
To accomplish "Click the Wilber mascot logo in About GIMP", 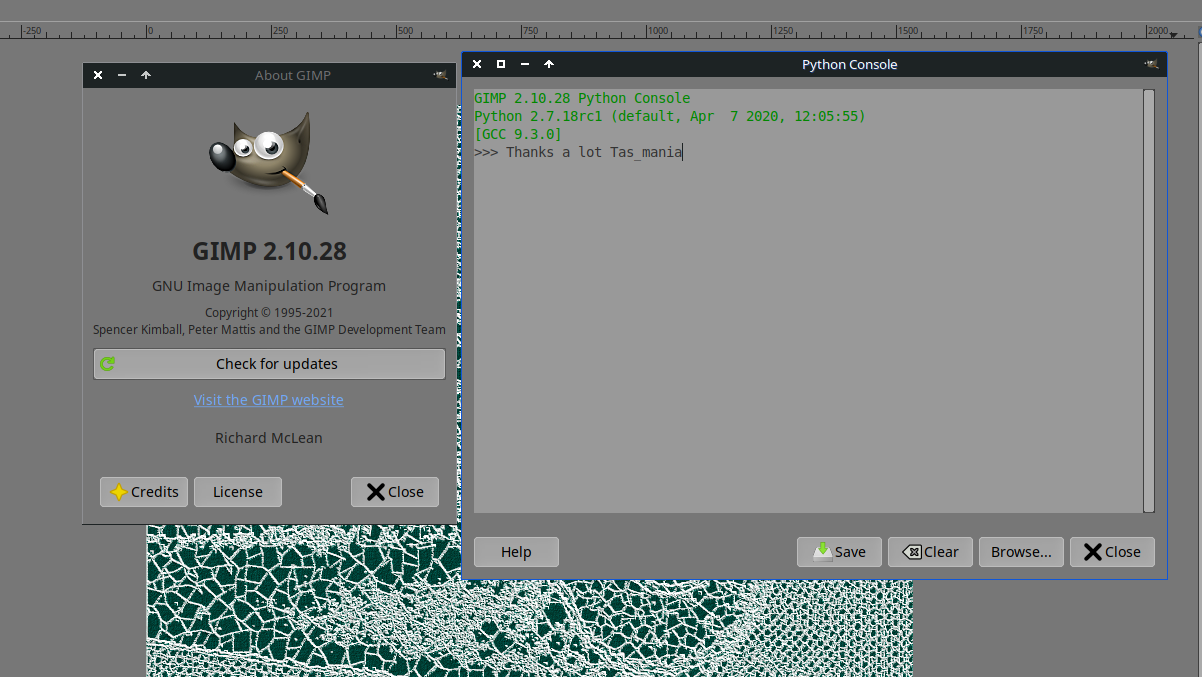I will pyautogui.click(x=269, y=162).
